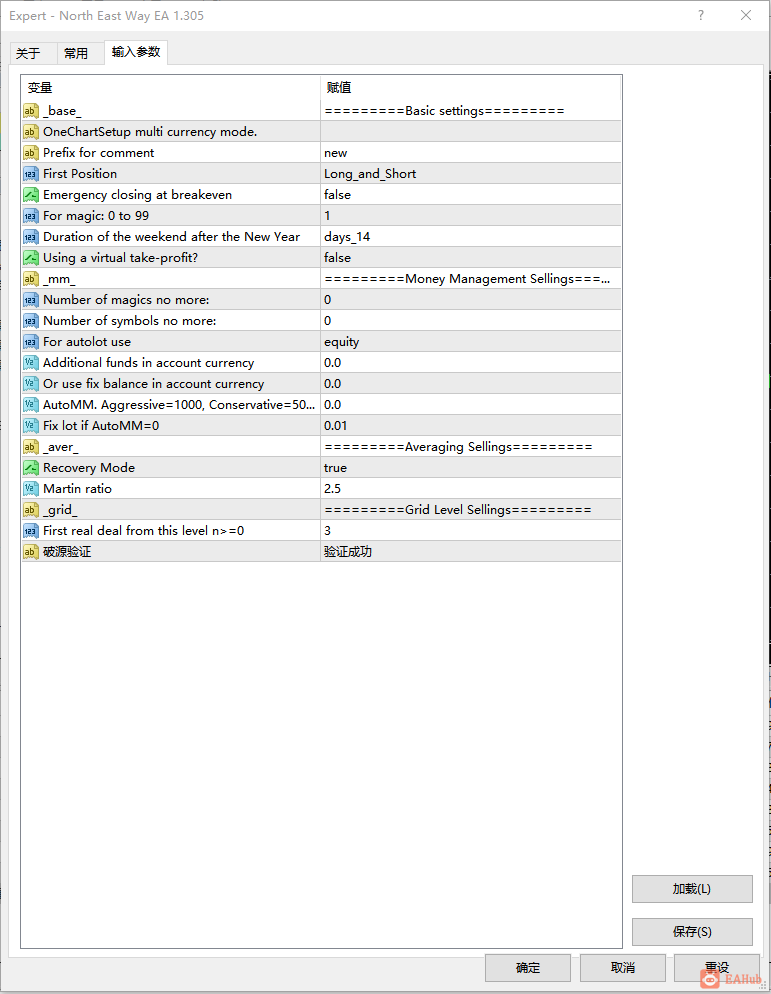This screenshot has height=994, width=771.
Task: Click the 重设 reset button
Action: [x=716, y=967]
